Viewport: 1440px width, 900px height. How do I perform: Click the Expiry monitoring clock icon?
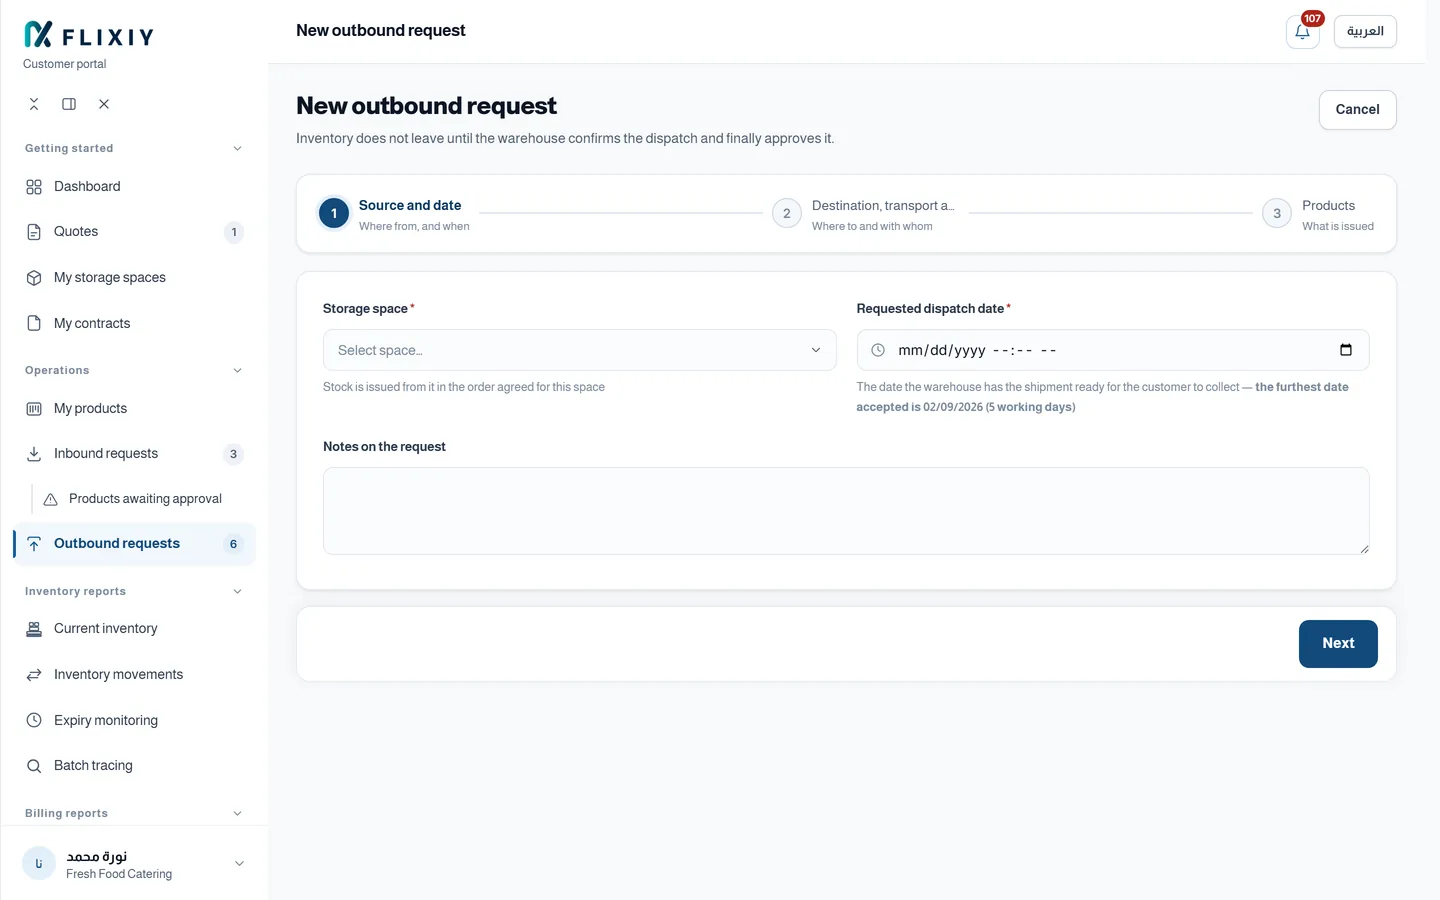tap(34, 720)
